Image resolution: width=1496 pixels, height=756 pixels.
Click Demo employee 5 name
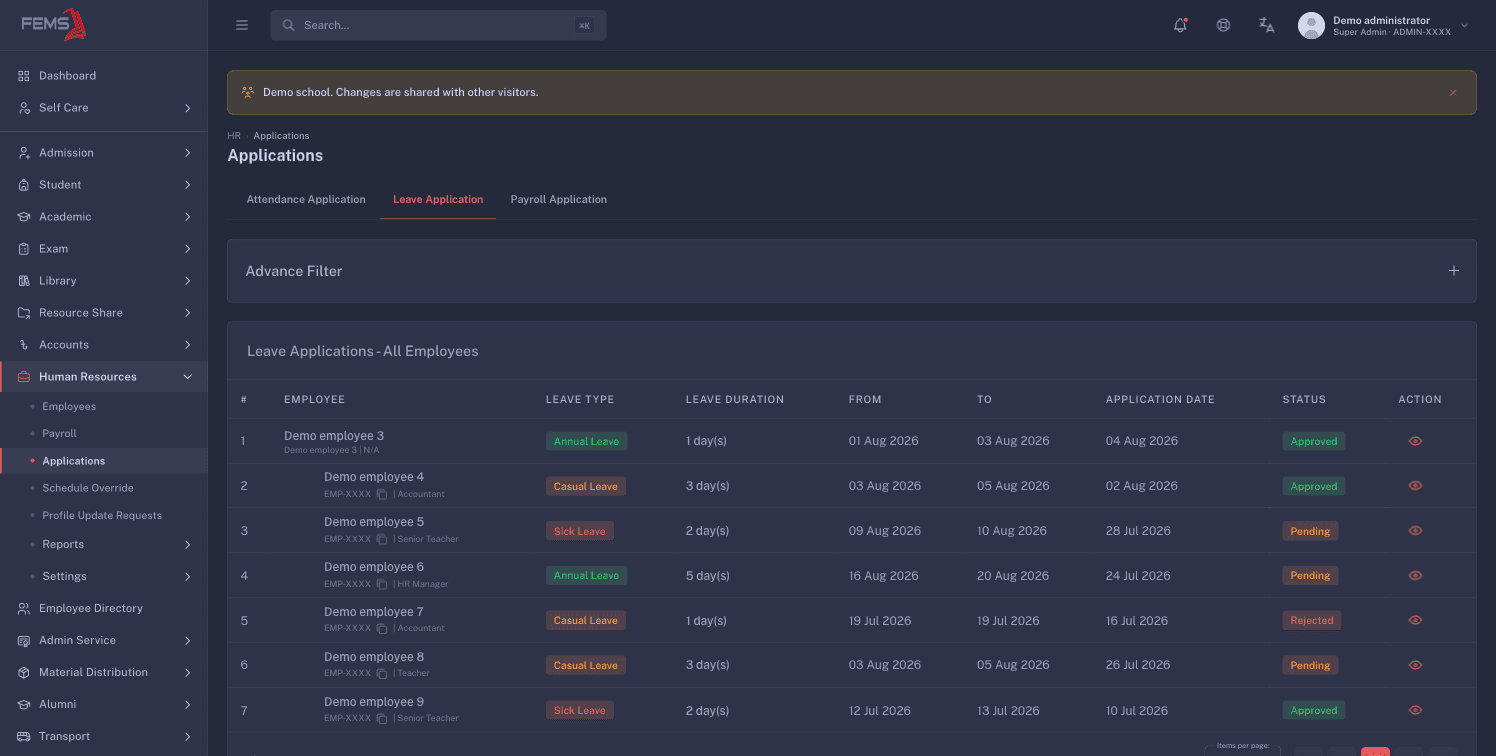[x=374, y=522]
